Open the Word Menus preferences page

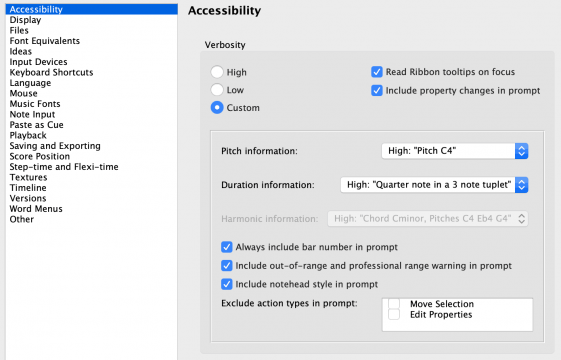click(x=36, y=209)
